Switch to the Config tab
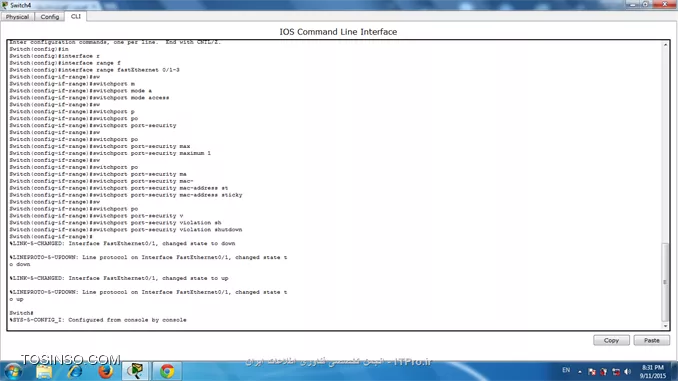The height and width of the screenshot is (381, 678). coord(50,16)
